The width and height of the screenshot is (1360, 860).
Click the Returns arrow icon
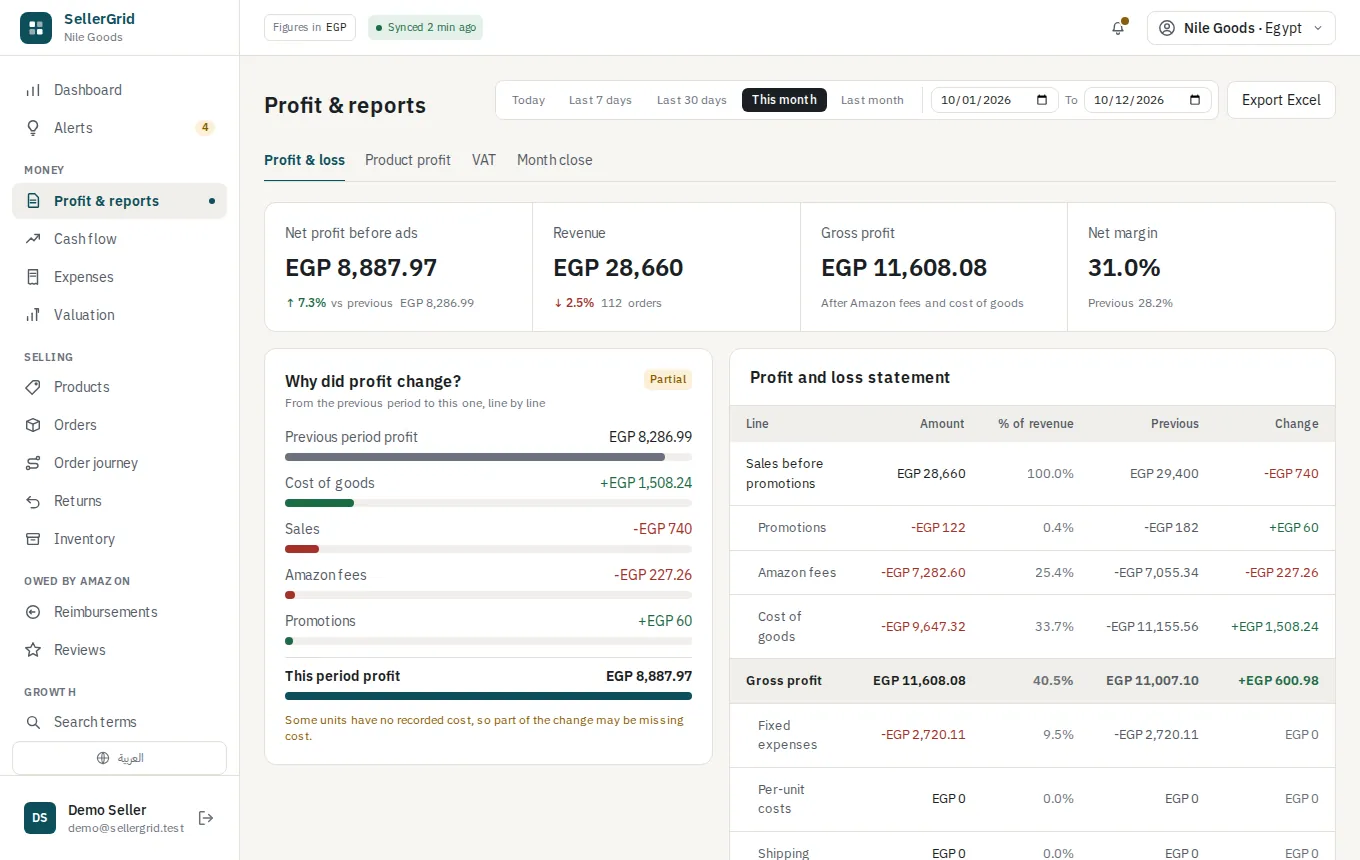click(33, 501)
